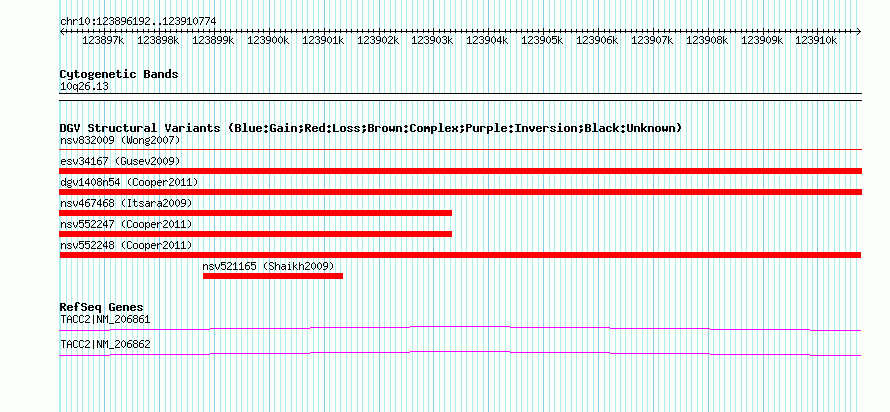Open the nsv521165 (Shaikh2009) label
The height and width of the screenshot is (412, 890).
point(268,266)
